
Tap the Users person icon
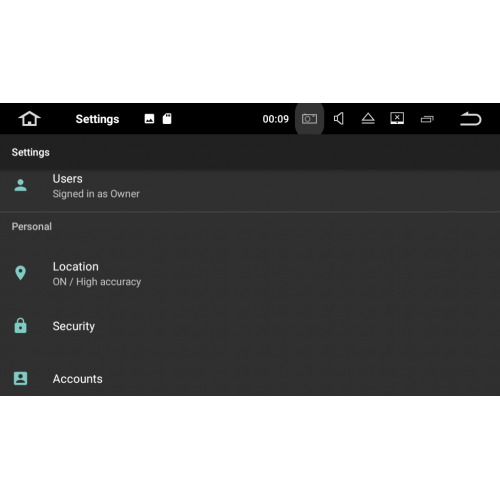click(20, 185)
